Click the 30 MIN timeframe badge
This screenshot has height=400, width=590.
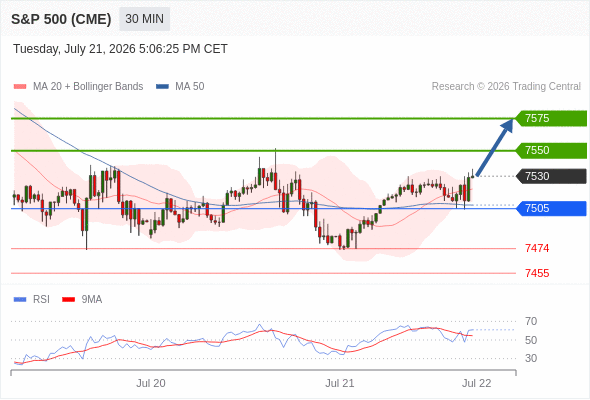(144, 19)
